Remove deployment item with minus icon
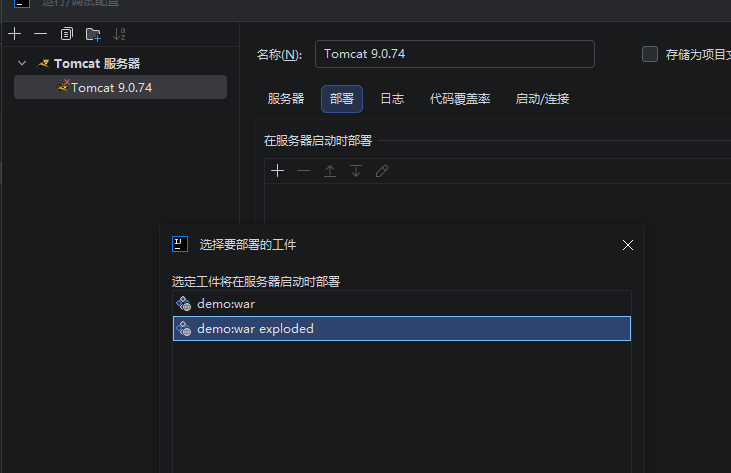Viewport: 731px width, 473px height. [x=303, y=171]
